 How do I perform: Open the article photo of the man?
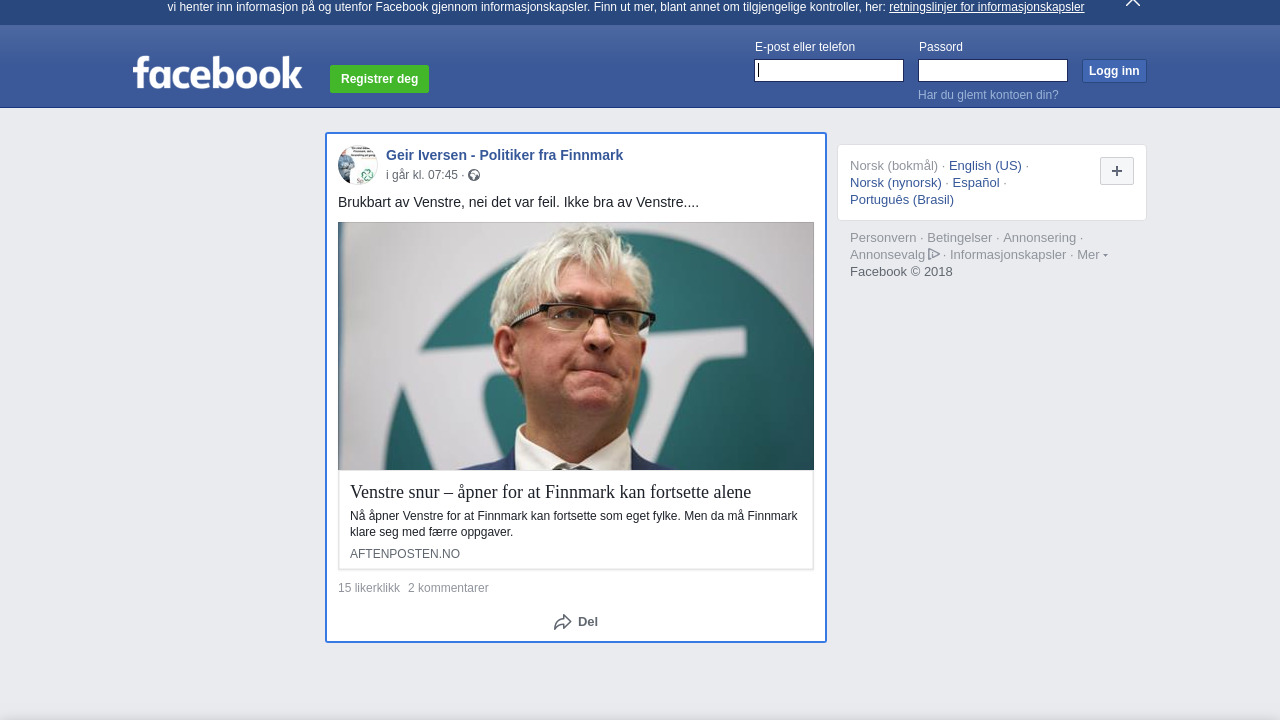pos(576,346)
